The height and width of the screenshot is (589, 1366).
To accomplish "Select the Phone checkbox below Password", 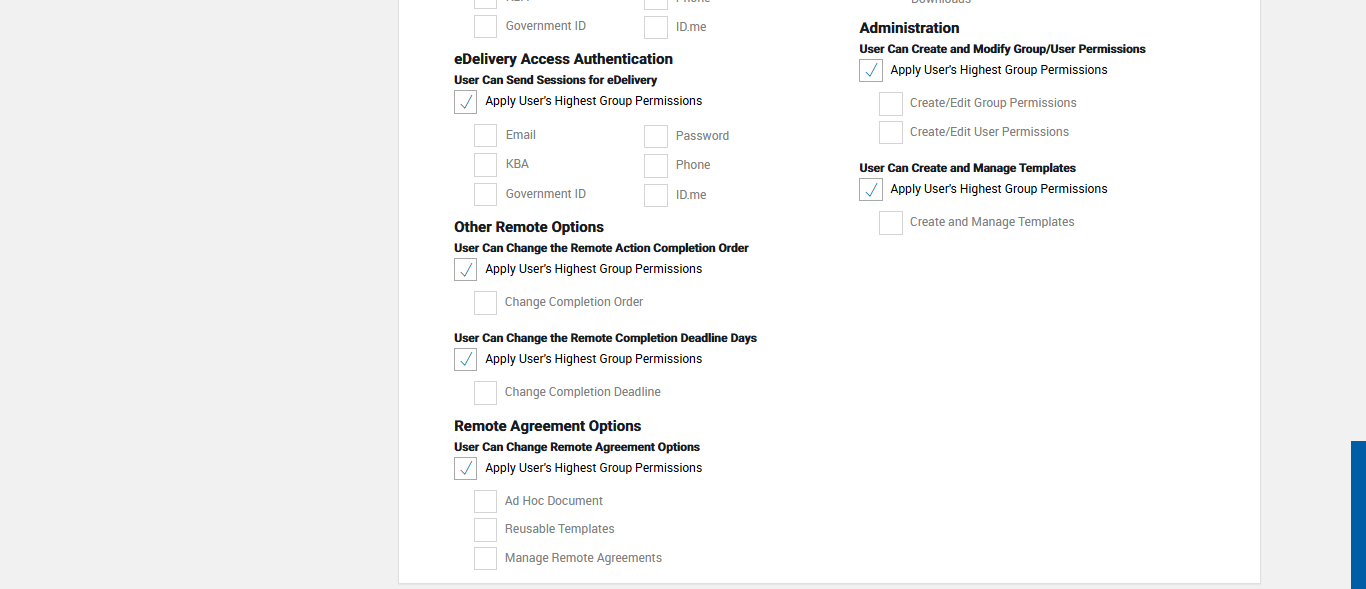I will [656, 166].
